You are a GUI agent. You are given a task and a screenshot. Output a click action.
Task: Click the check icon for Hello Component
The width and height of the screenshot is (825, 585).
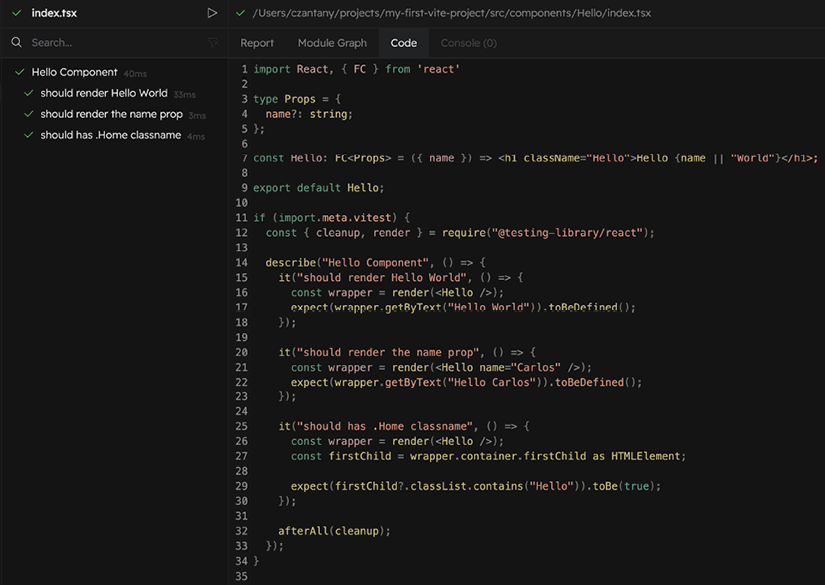coord(20,72)
